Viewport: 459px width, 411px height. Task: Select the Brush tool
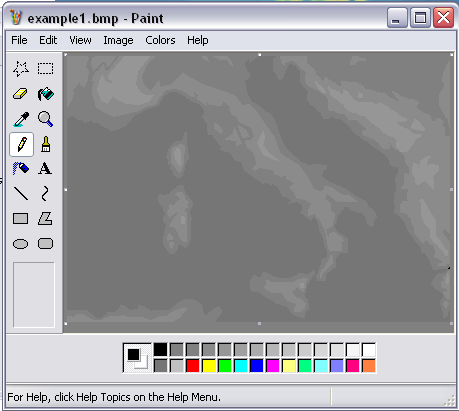tap(45, 144)
